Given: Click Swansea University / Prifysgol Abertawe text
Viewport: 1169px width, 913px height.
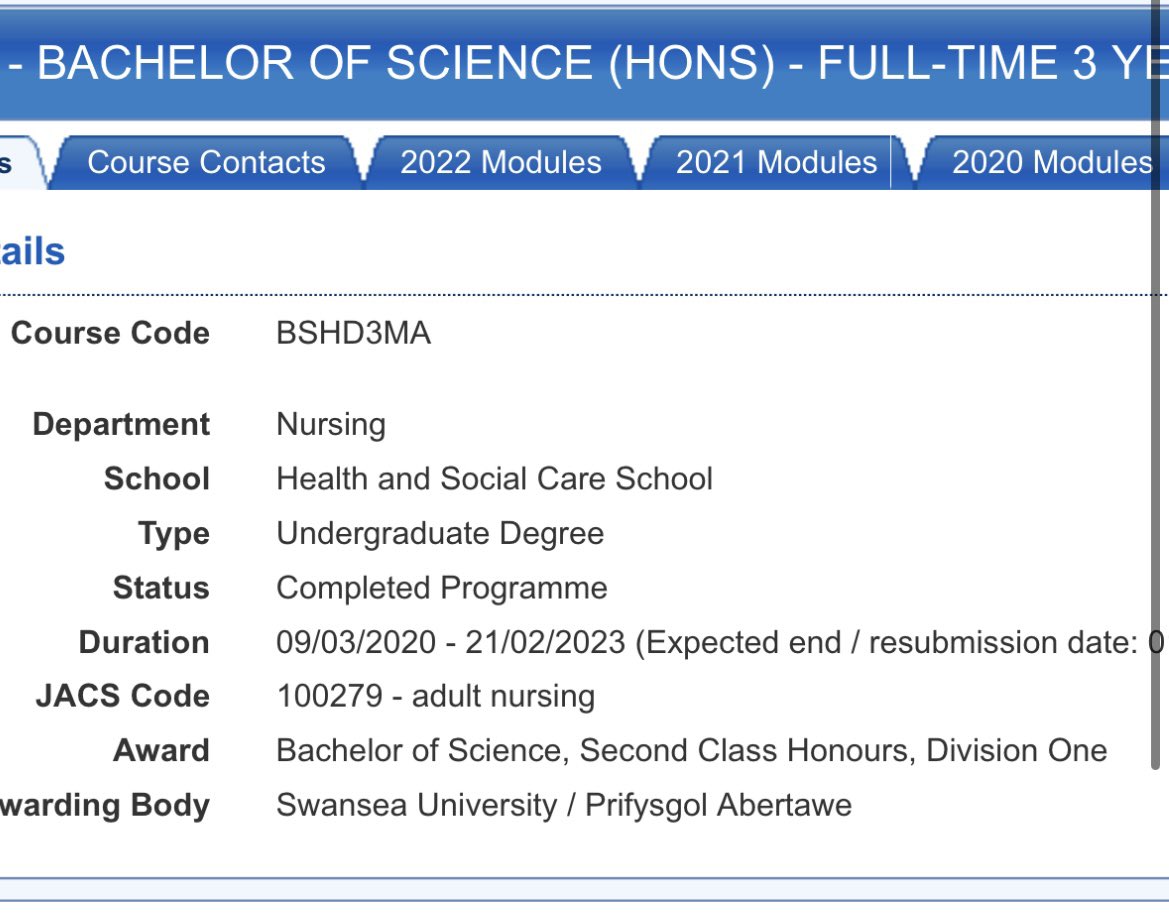Looking at the screenshot, I should [x=564, y=806].
